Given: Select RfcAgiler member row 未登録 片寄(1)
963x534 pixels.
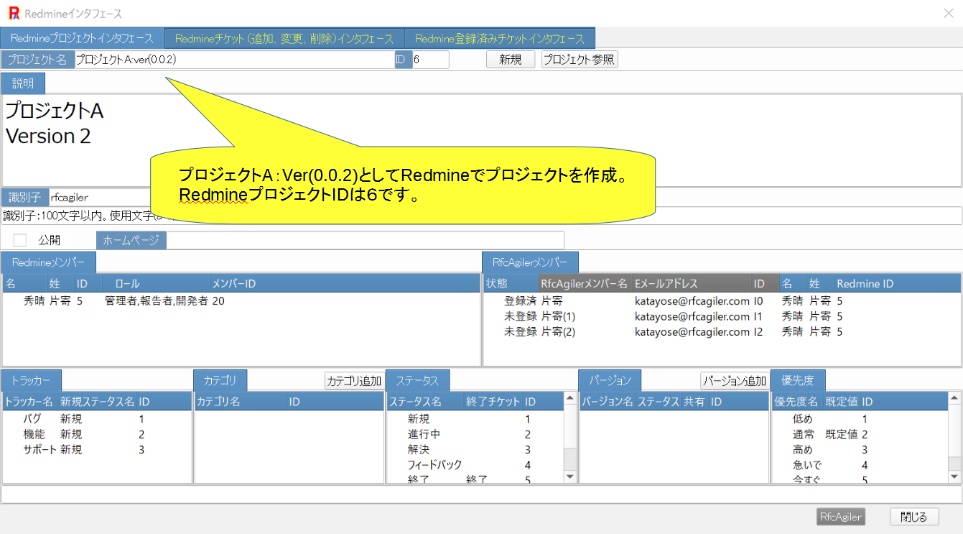Looking at the screenshot, I should click(722, 316).
